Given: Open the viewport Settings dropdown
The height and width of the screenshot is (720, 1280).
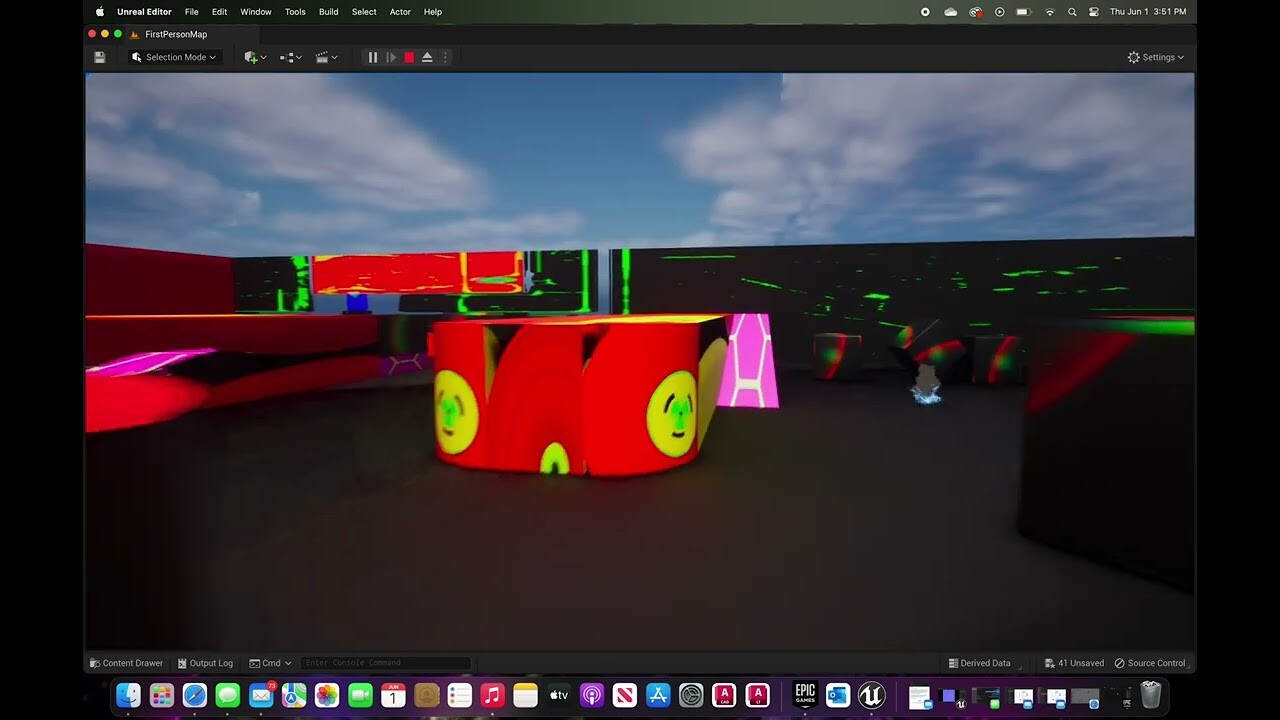Looking at the screenshot, I should coord(1155,57).
